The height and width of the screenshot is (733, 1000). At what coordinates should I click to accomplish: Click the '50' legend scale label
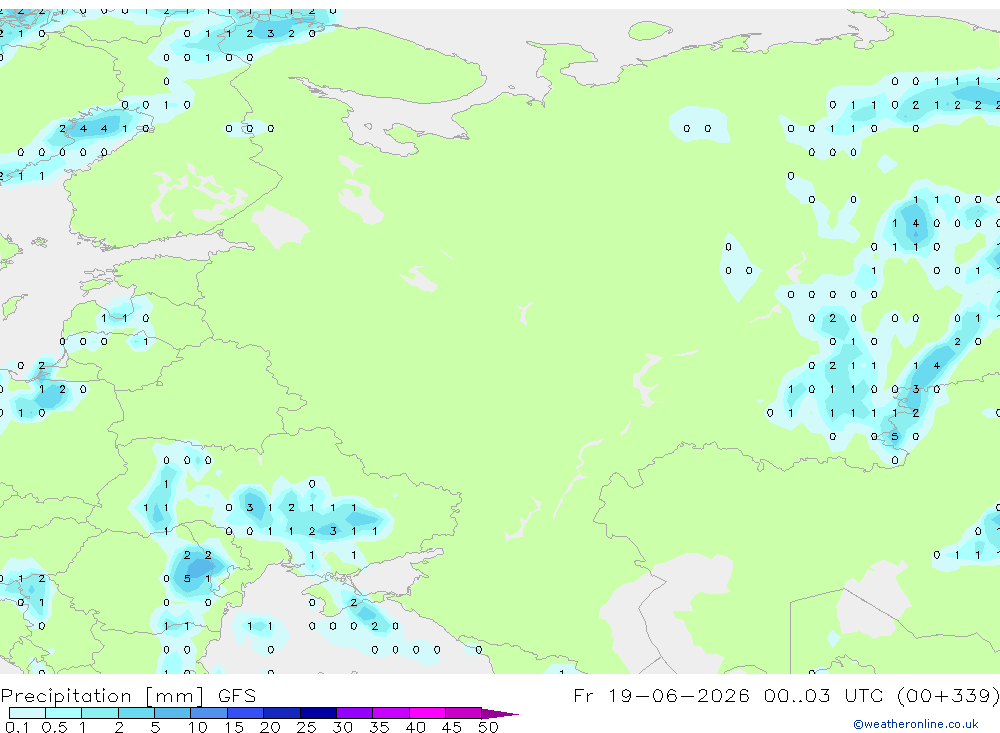(x=489, y=727)
